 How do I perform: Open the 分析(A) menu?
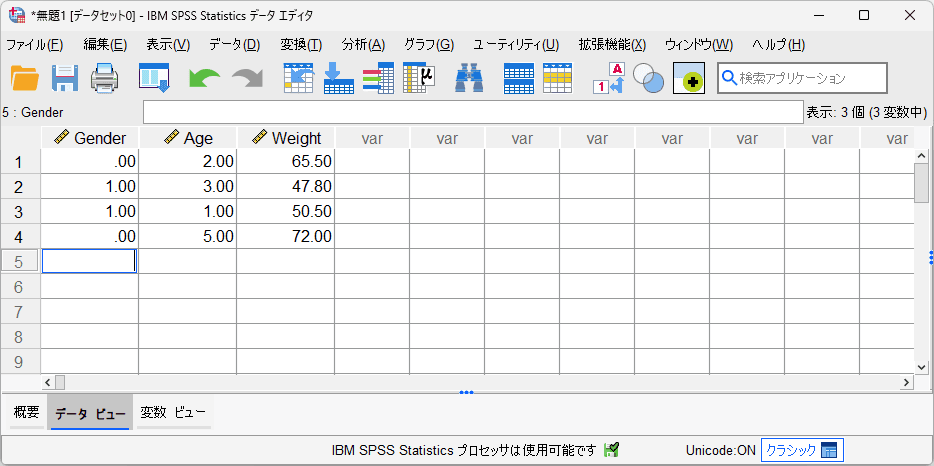coord(363,45)
